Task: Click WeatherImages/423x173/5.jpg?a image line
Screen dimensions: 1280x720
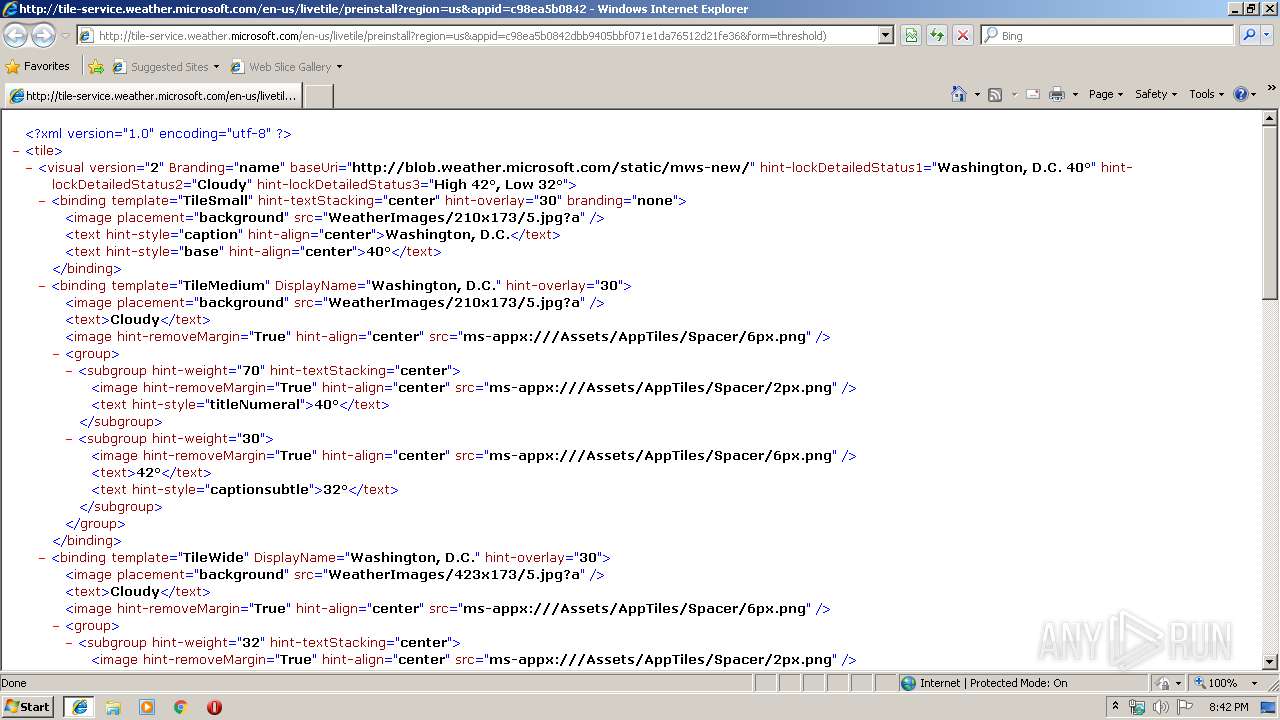Action: tap(335, 575)
